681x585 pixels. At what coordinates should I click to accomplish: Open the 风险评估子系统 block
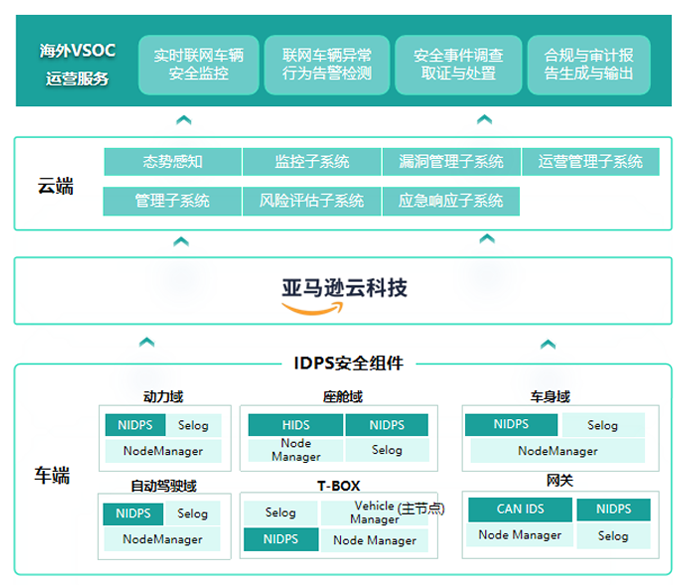point(312,201)
